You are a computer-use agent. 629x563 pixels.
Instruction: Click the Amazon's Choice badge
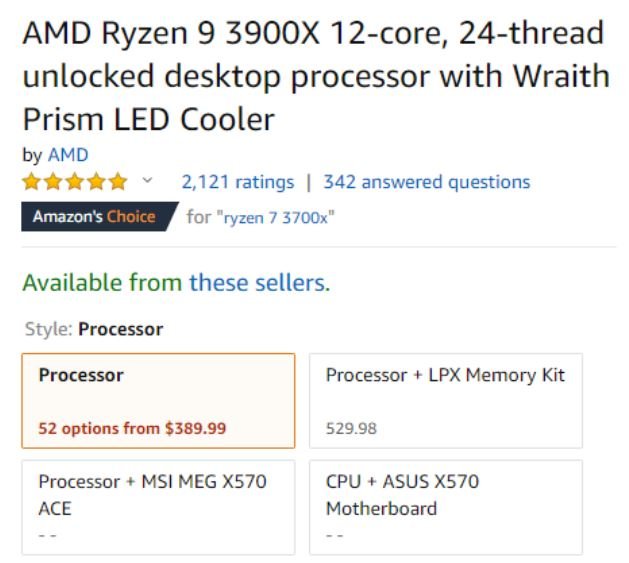tap(94, 216)
